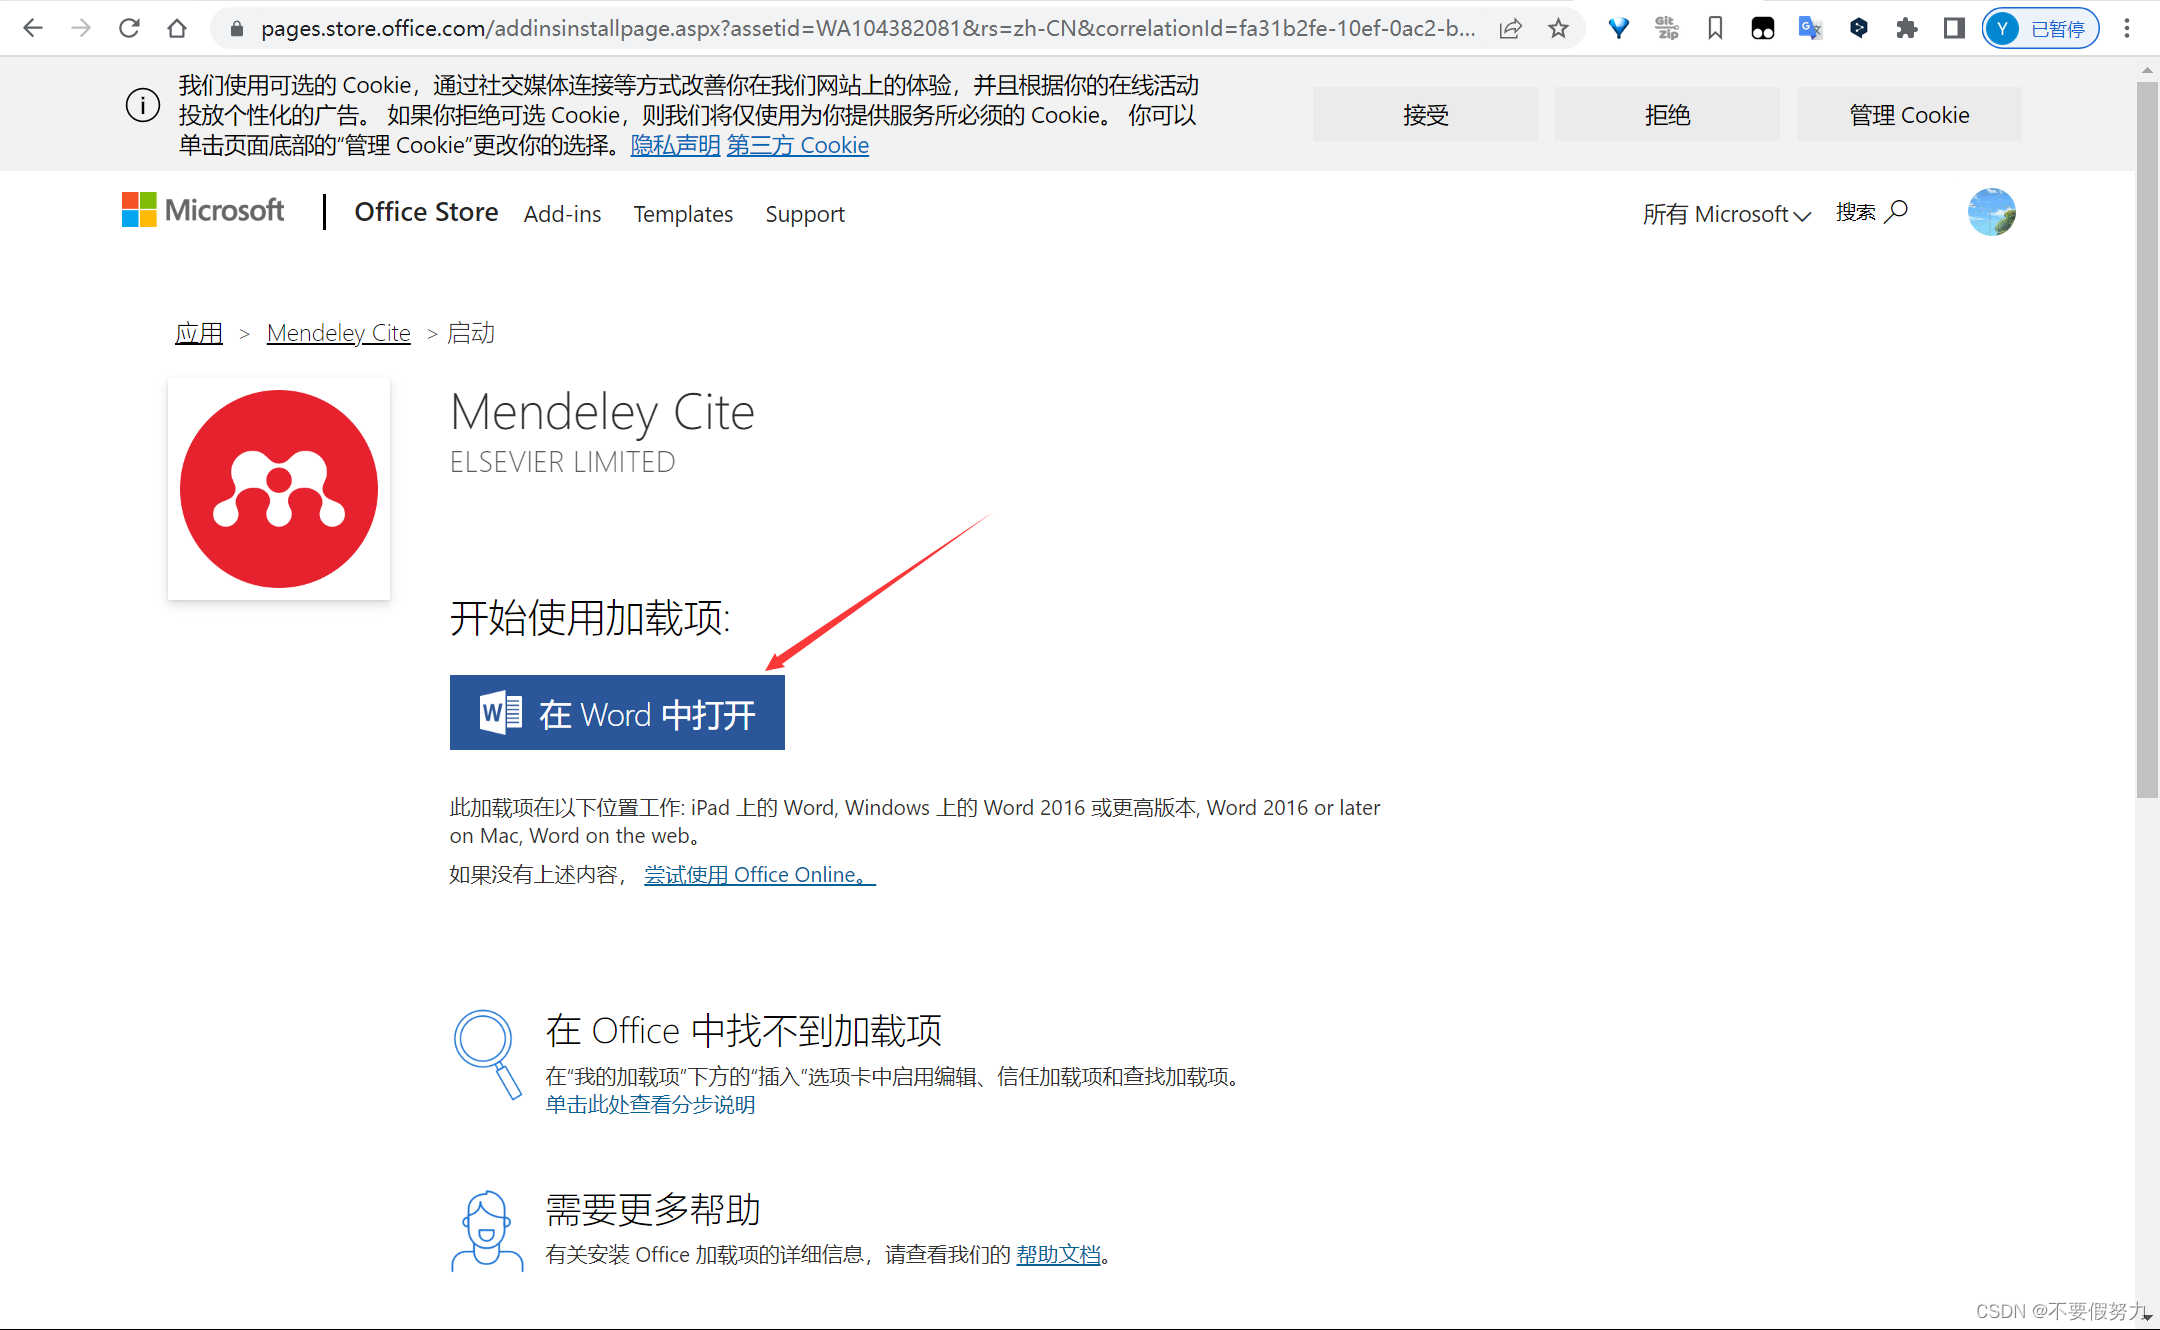Bookmark page with the star icon

(x=1558, y=28)
